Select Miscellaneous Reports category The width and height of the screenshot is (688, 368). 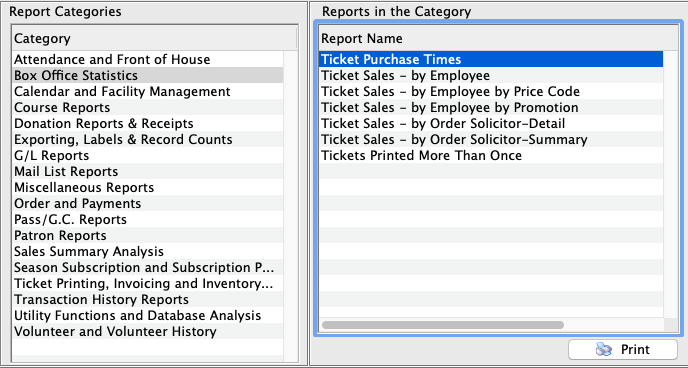148,187
